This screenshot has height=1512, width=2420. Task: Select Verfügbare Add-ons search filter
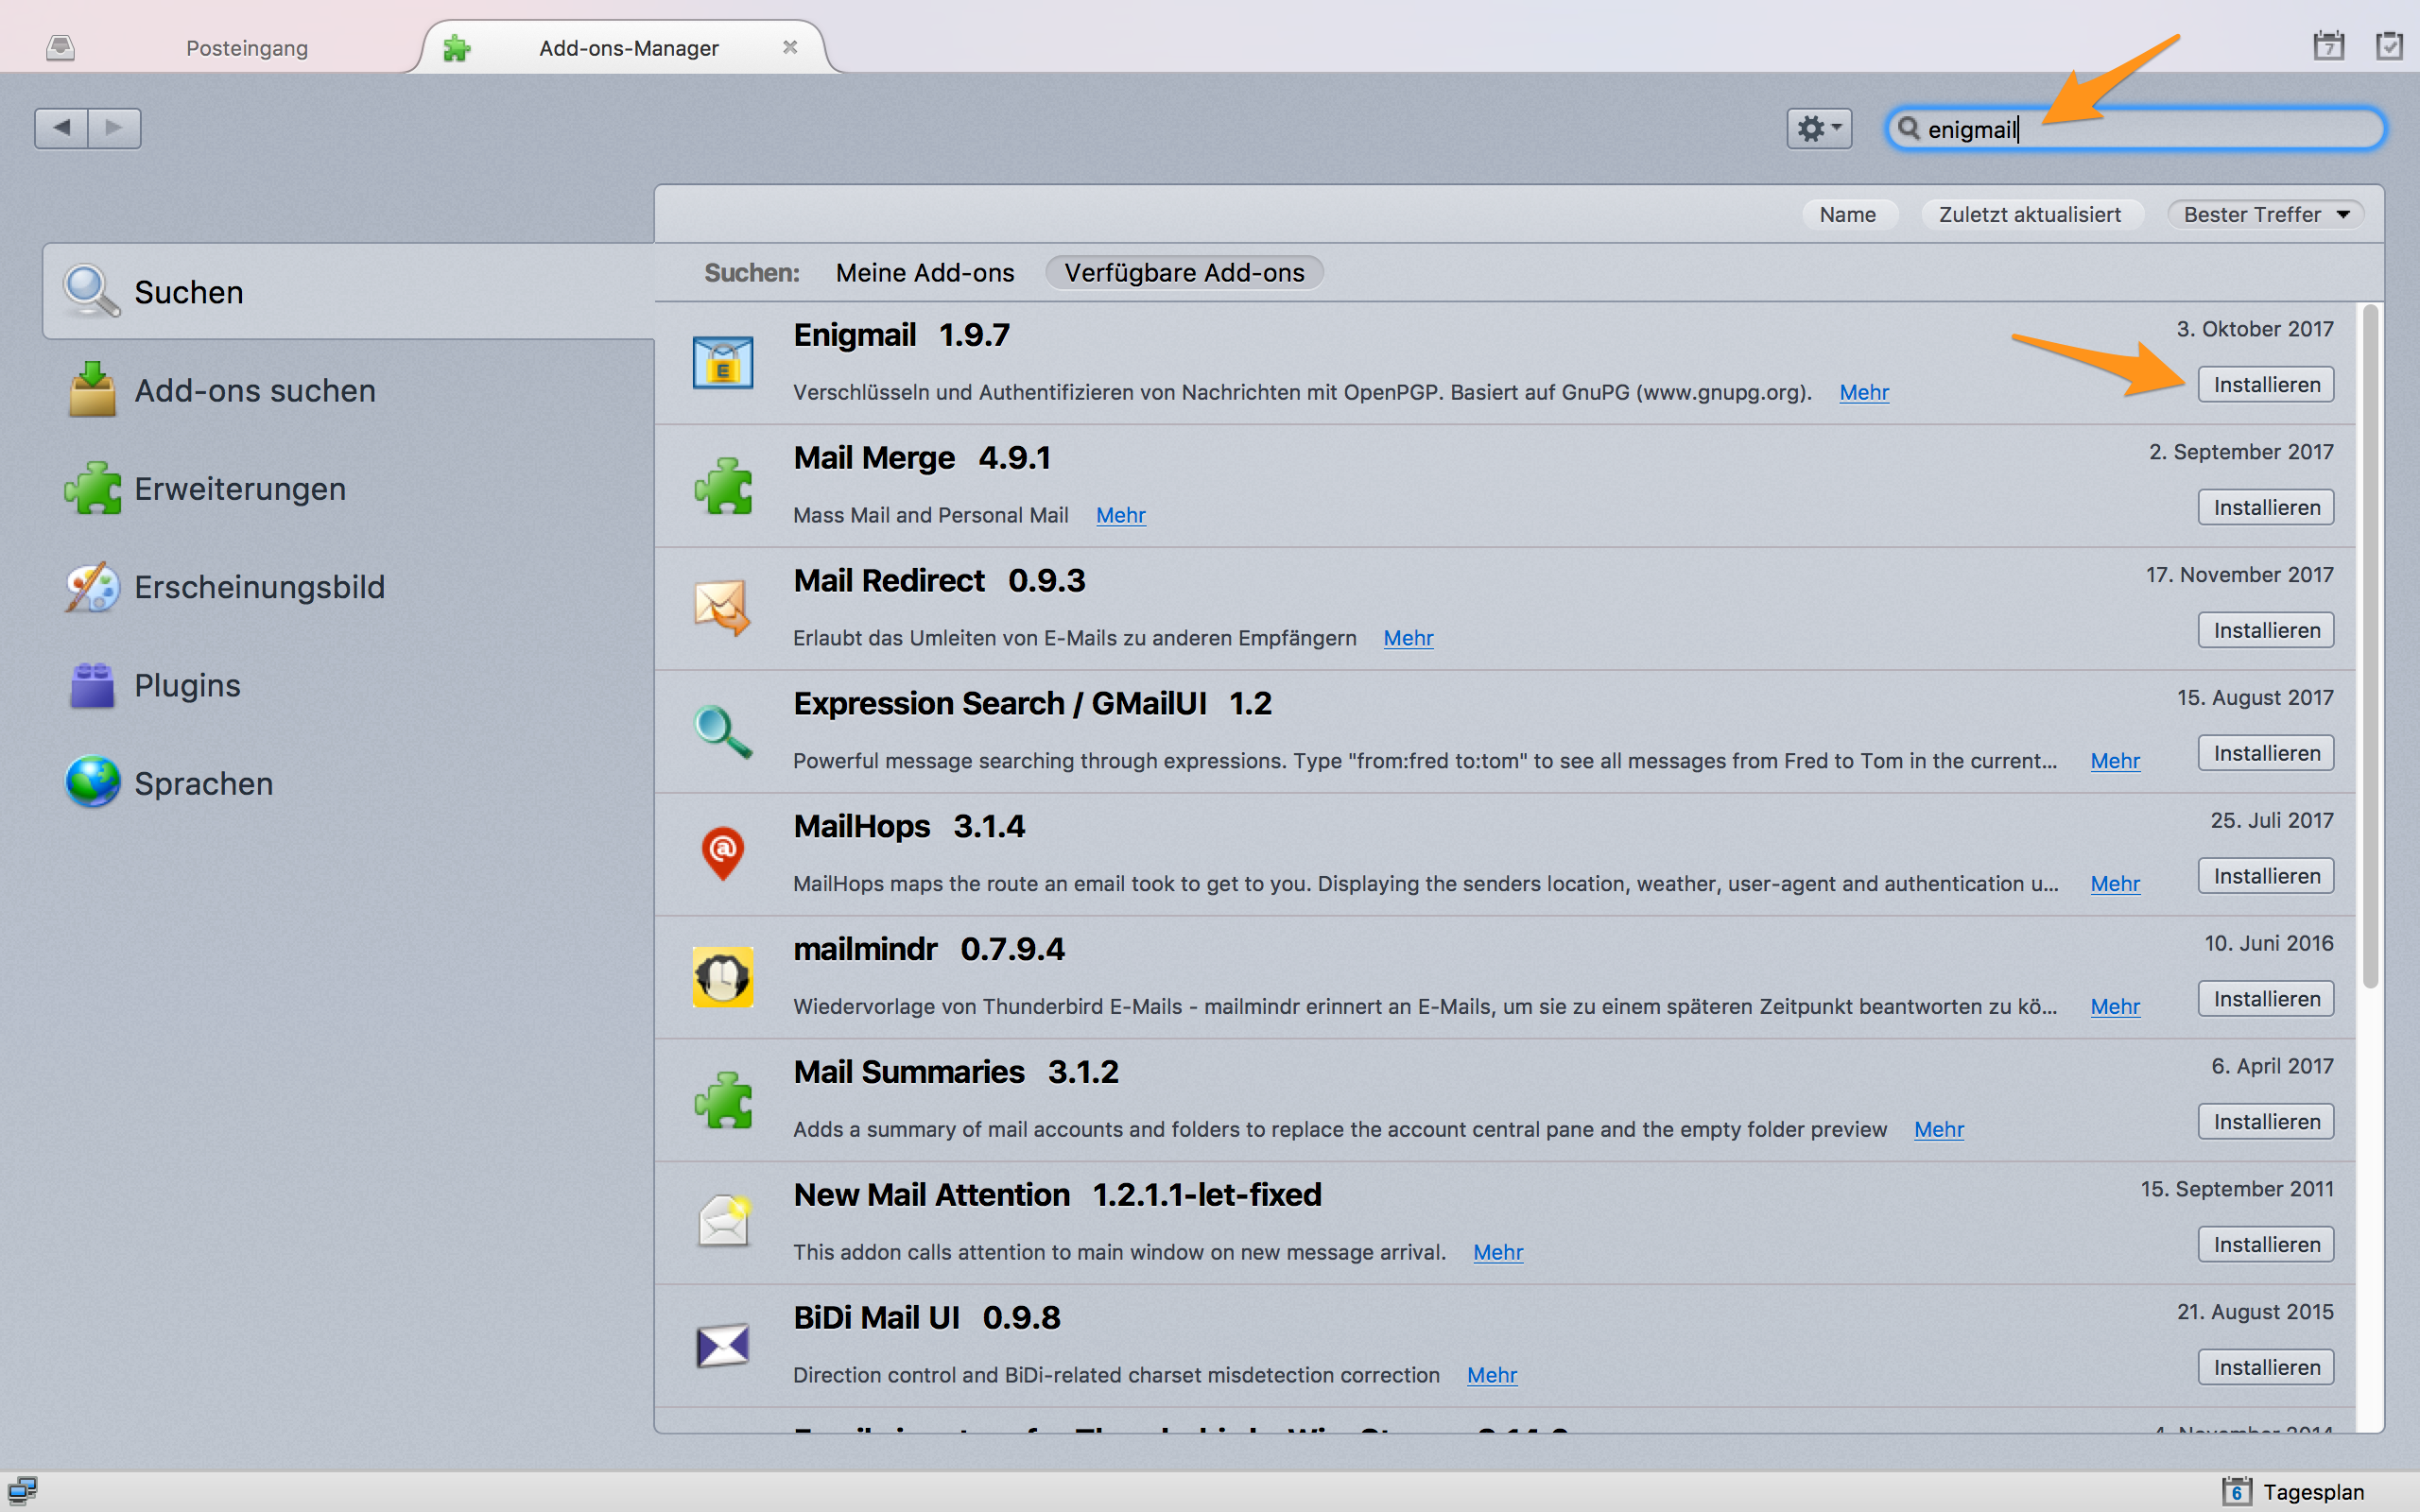point(1184,272)
